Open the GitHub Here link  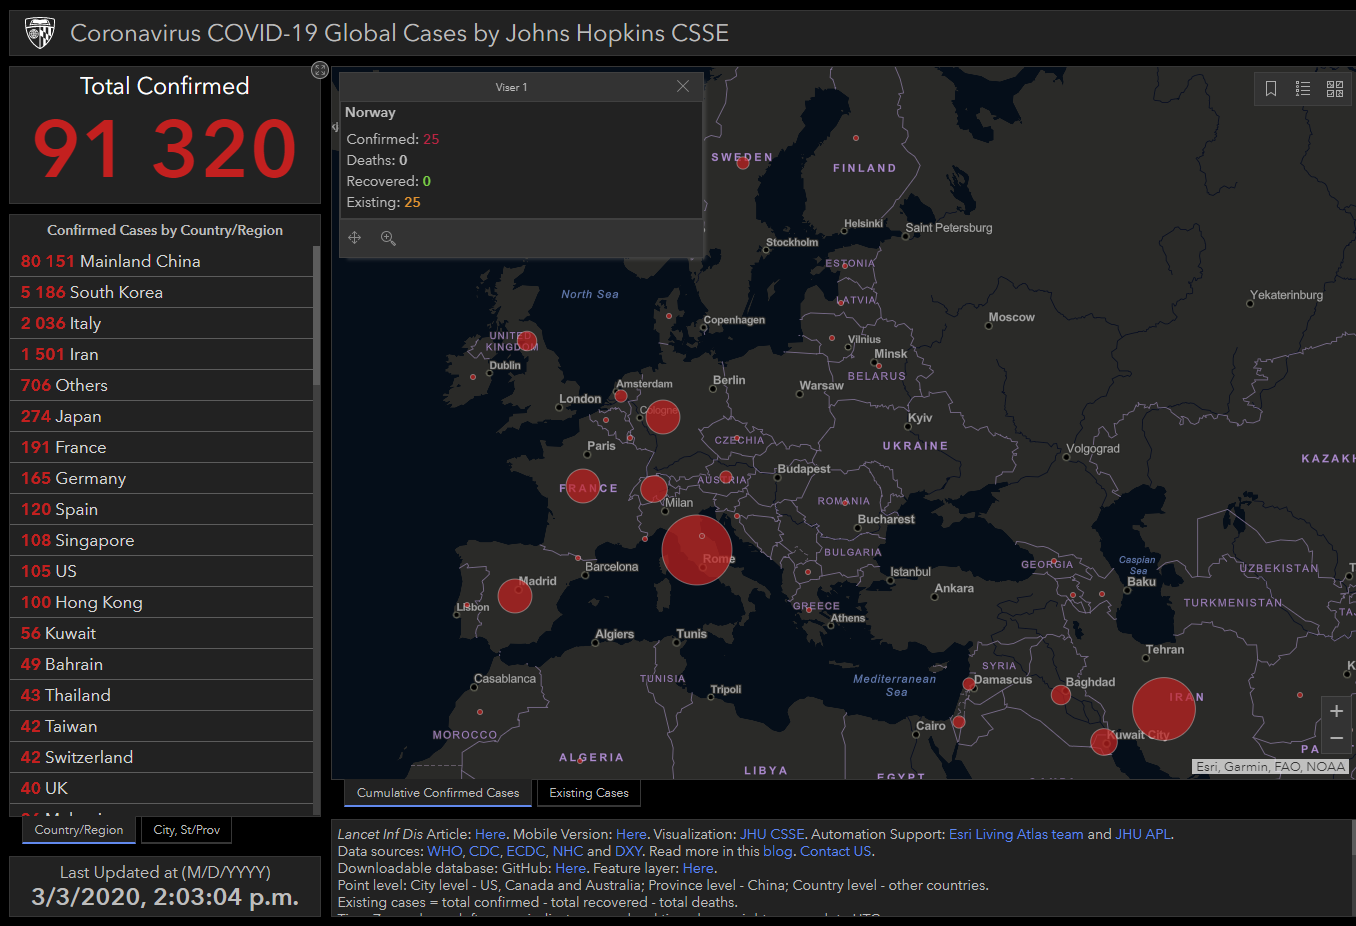(x=570, y=868)
